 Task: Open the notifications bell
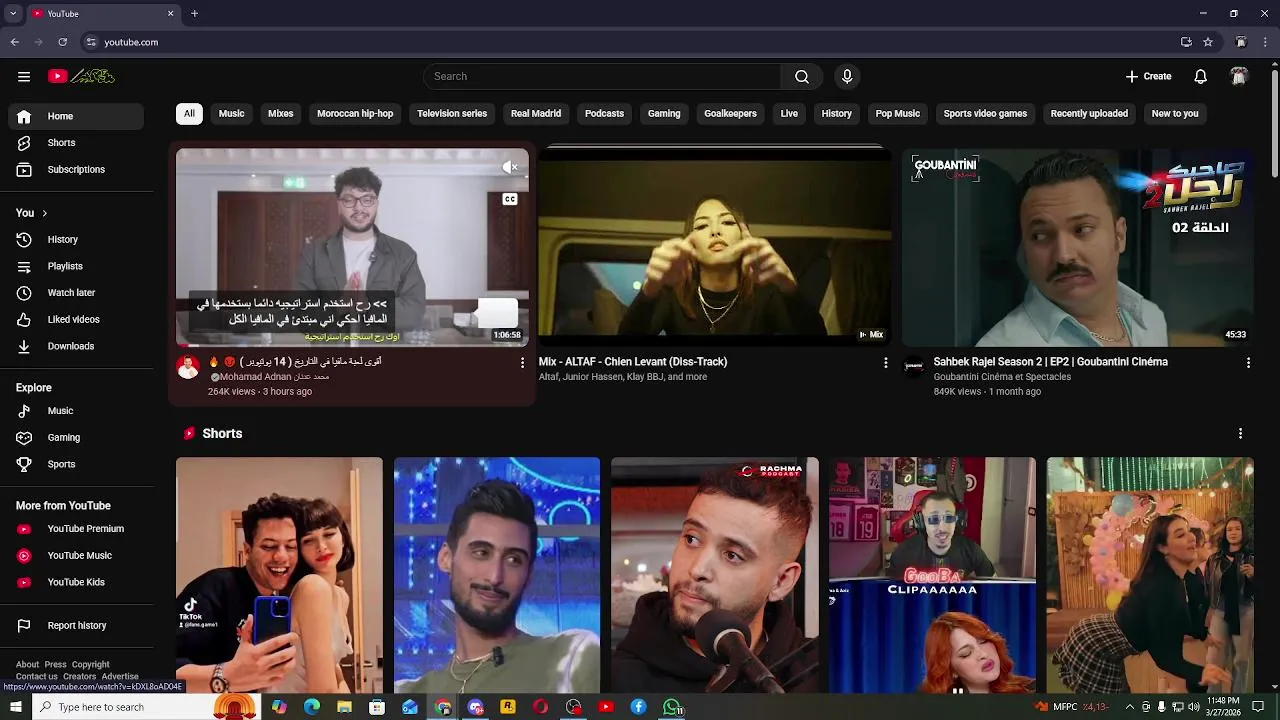coord(1201,76)
